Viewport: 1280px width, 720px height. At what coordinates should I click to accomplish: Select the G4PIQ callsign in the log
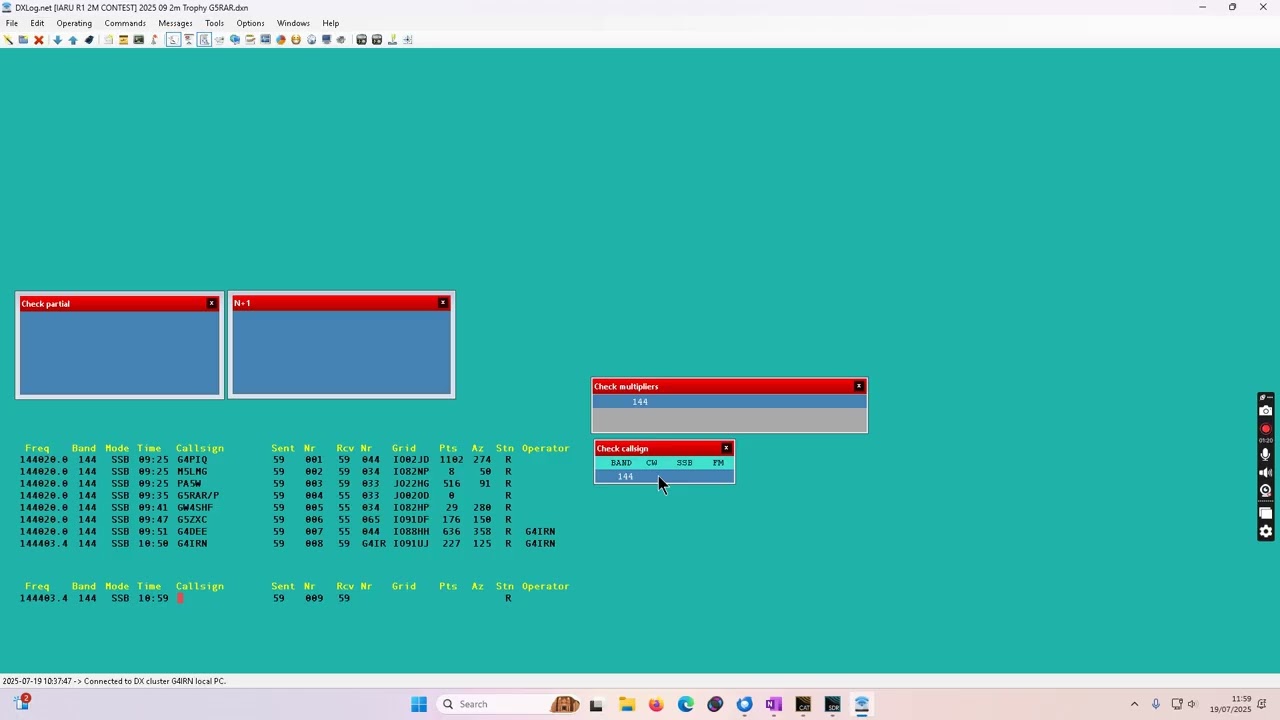(192, 460)
